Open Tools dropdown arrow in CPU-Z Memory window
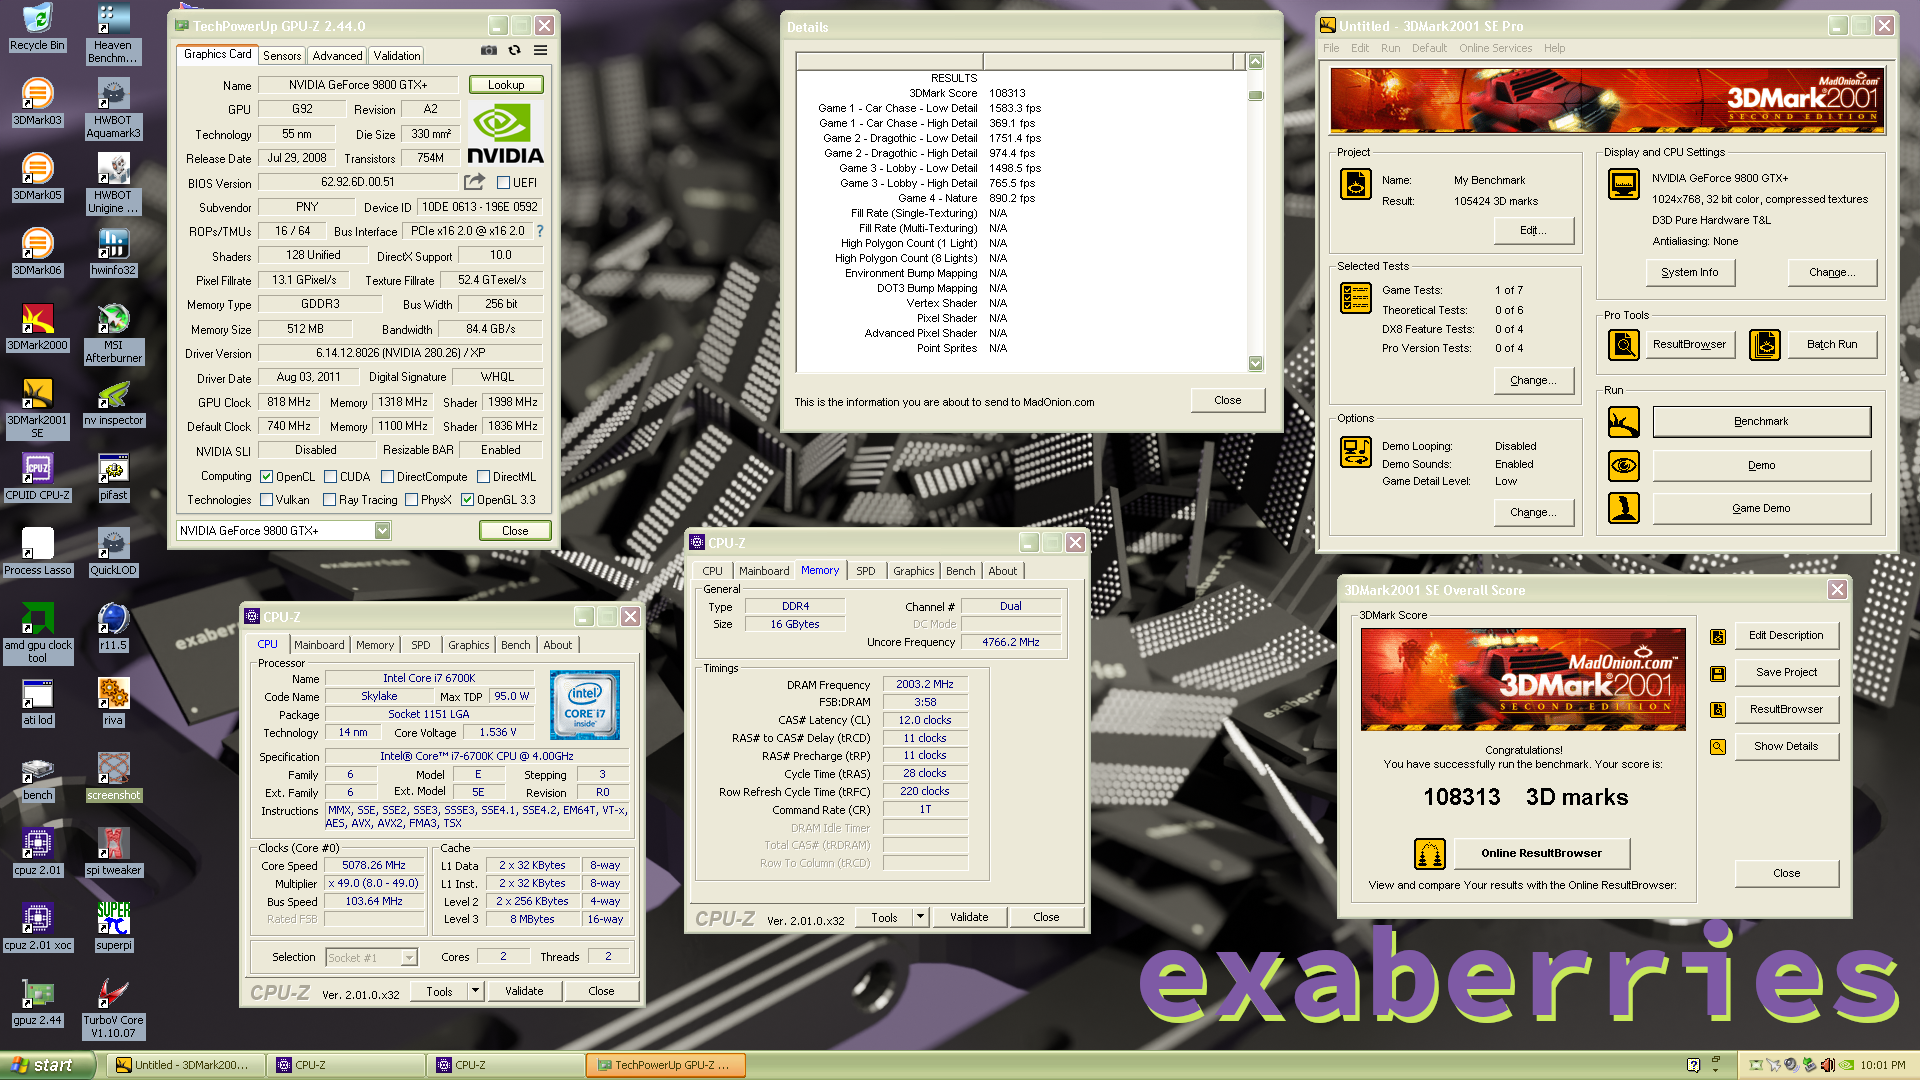 [x=920, y=917]
